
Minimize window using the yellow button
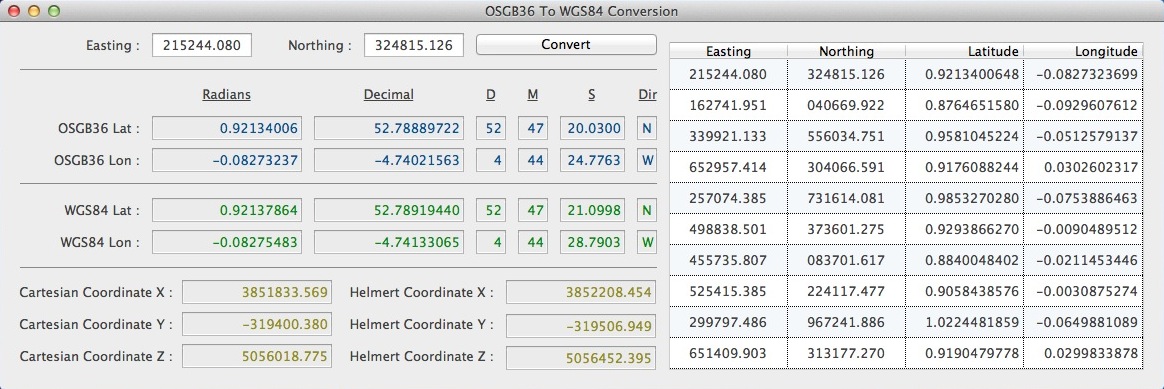[x=33, y=11]
